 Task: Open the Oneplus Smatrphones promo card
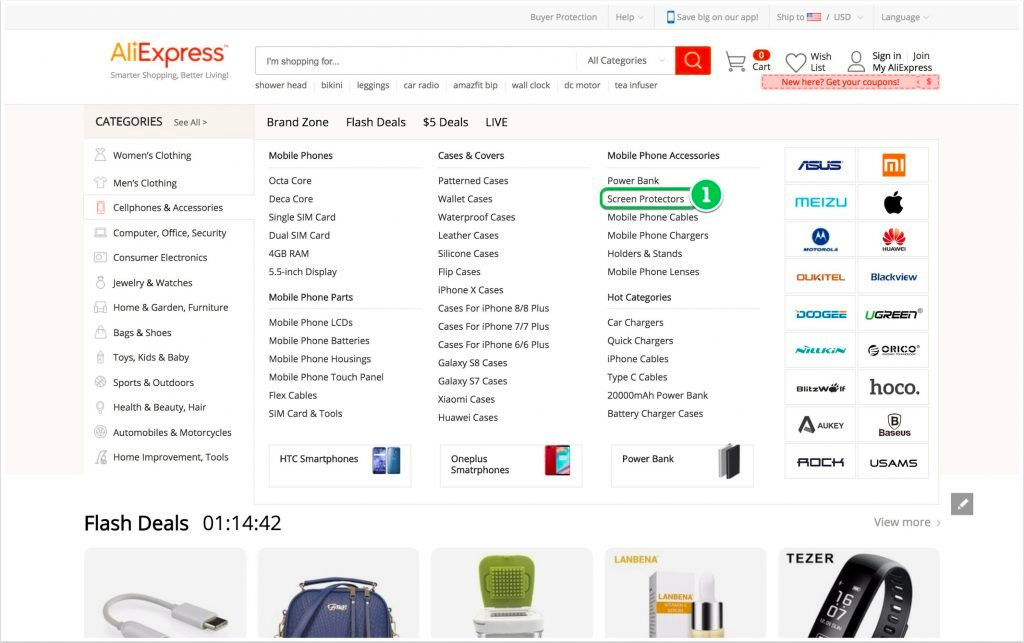pyautogui.click(x=511, y=465)
